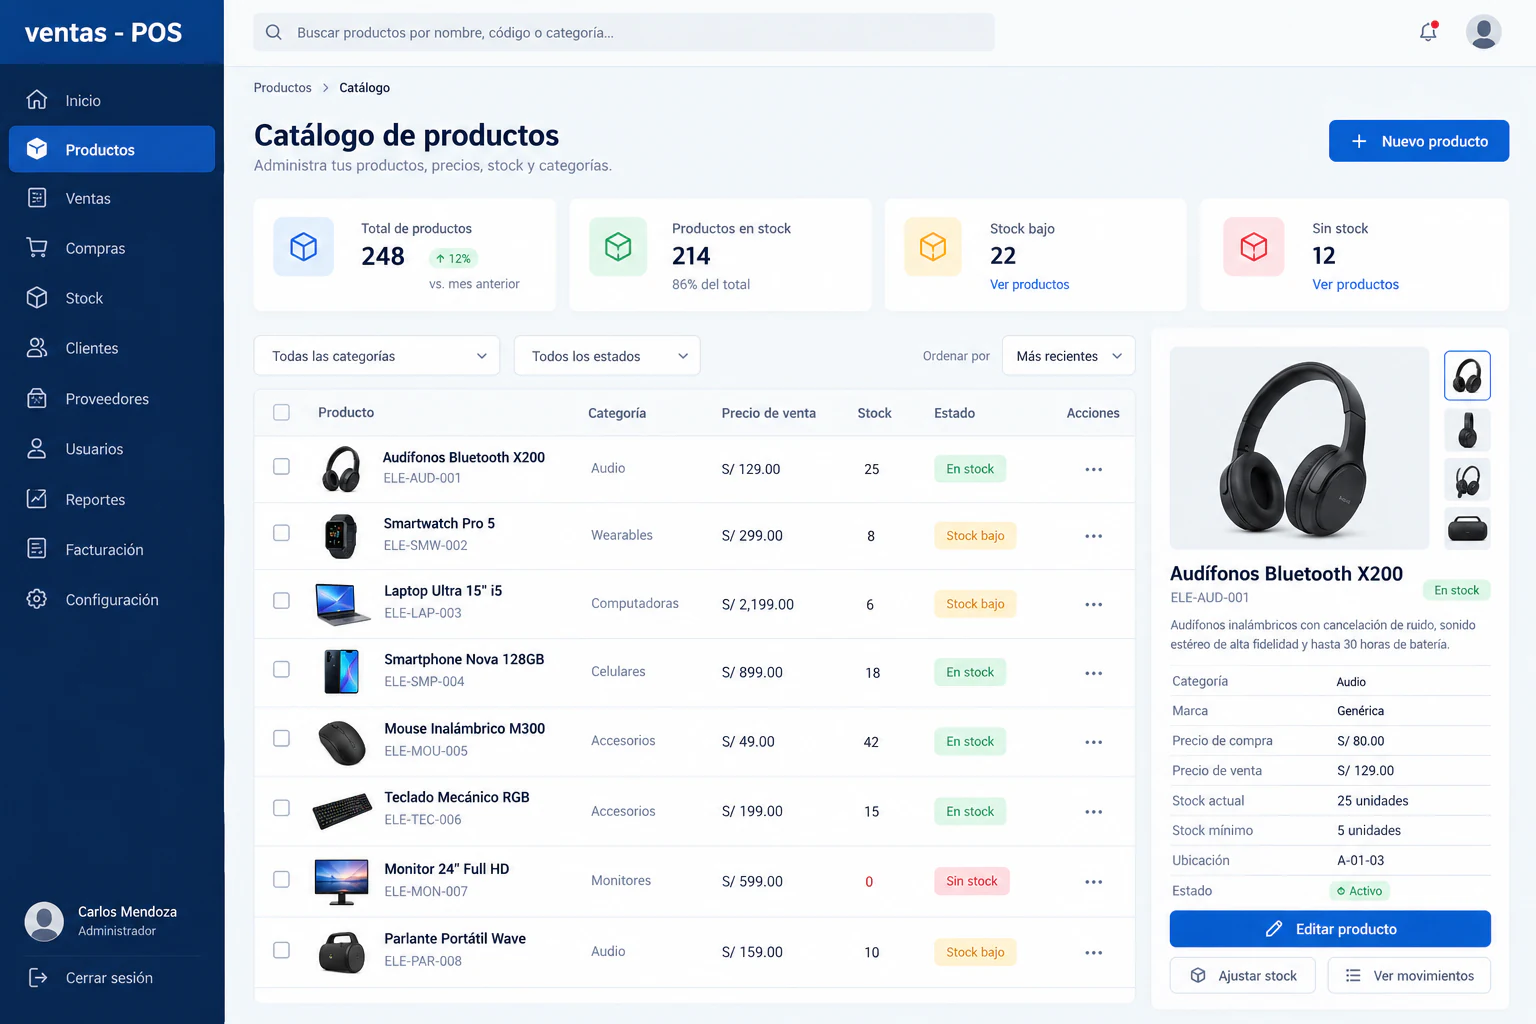This screenshot has height=1024, width=1536.
Task: Open actions menu for Laptop Ultra 15" i5
Action: tap(1093, 604)
